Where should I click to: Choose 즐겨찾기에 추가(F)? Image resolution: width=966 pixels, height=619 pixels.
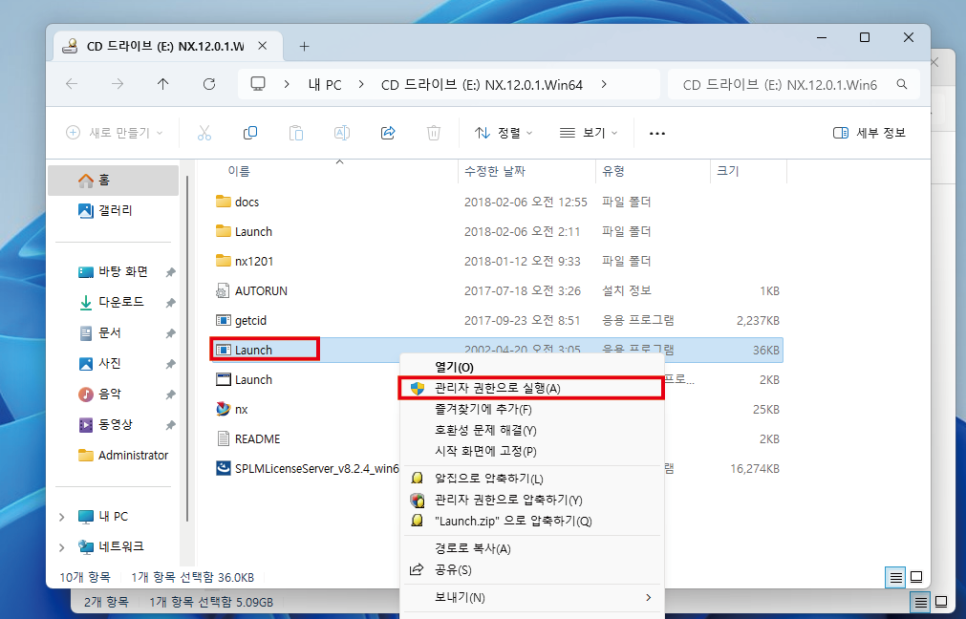point(532,409)
